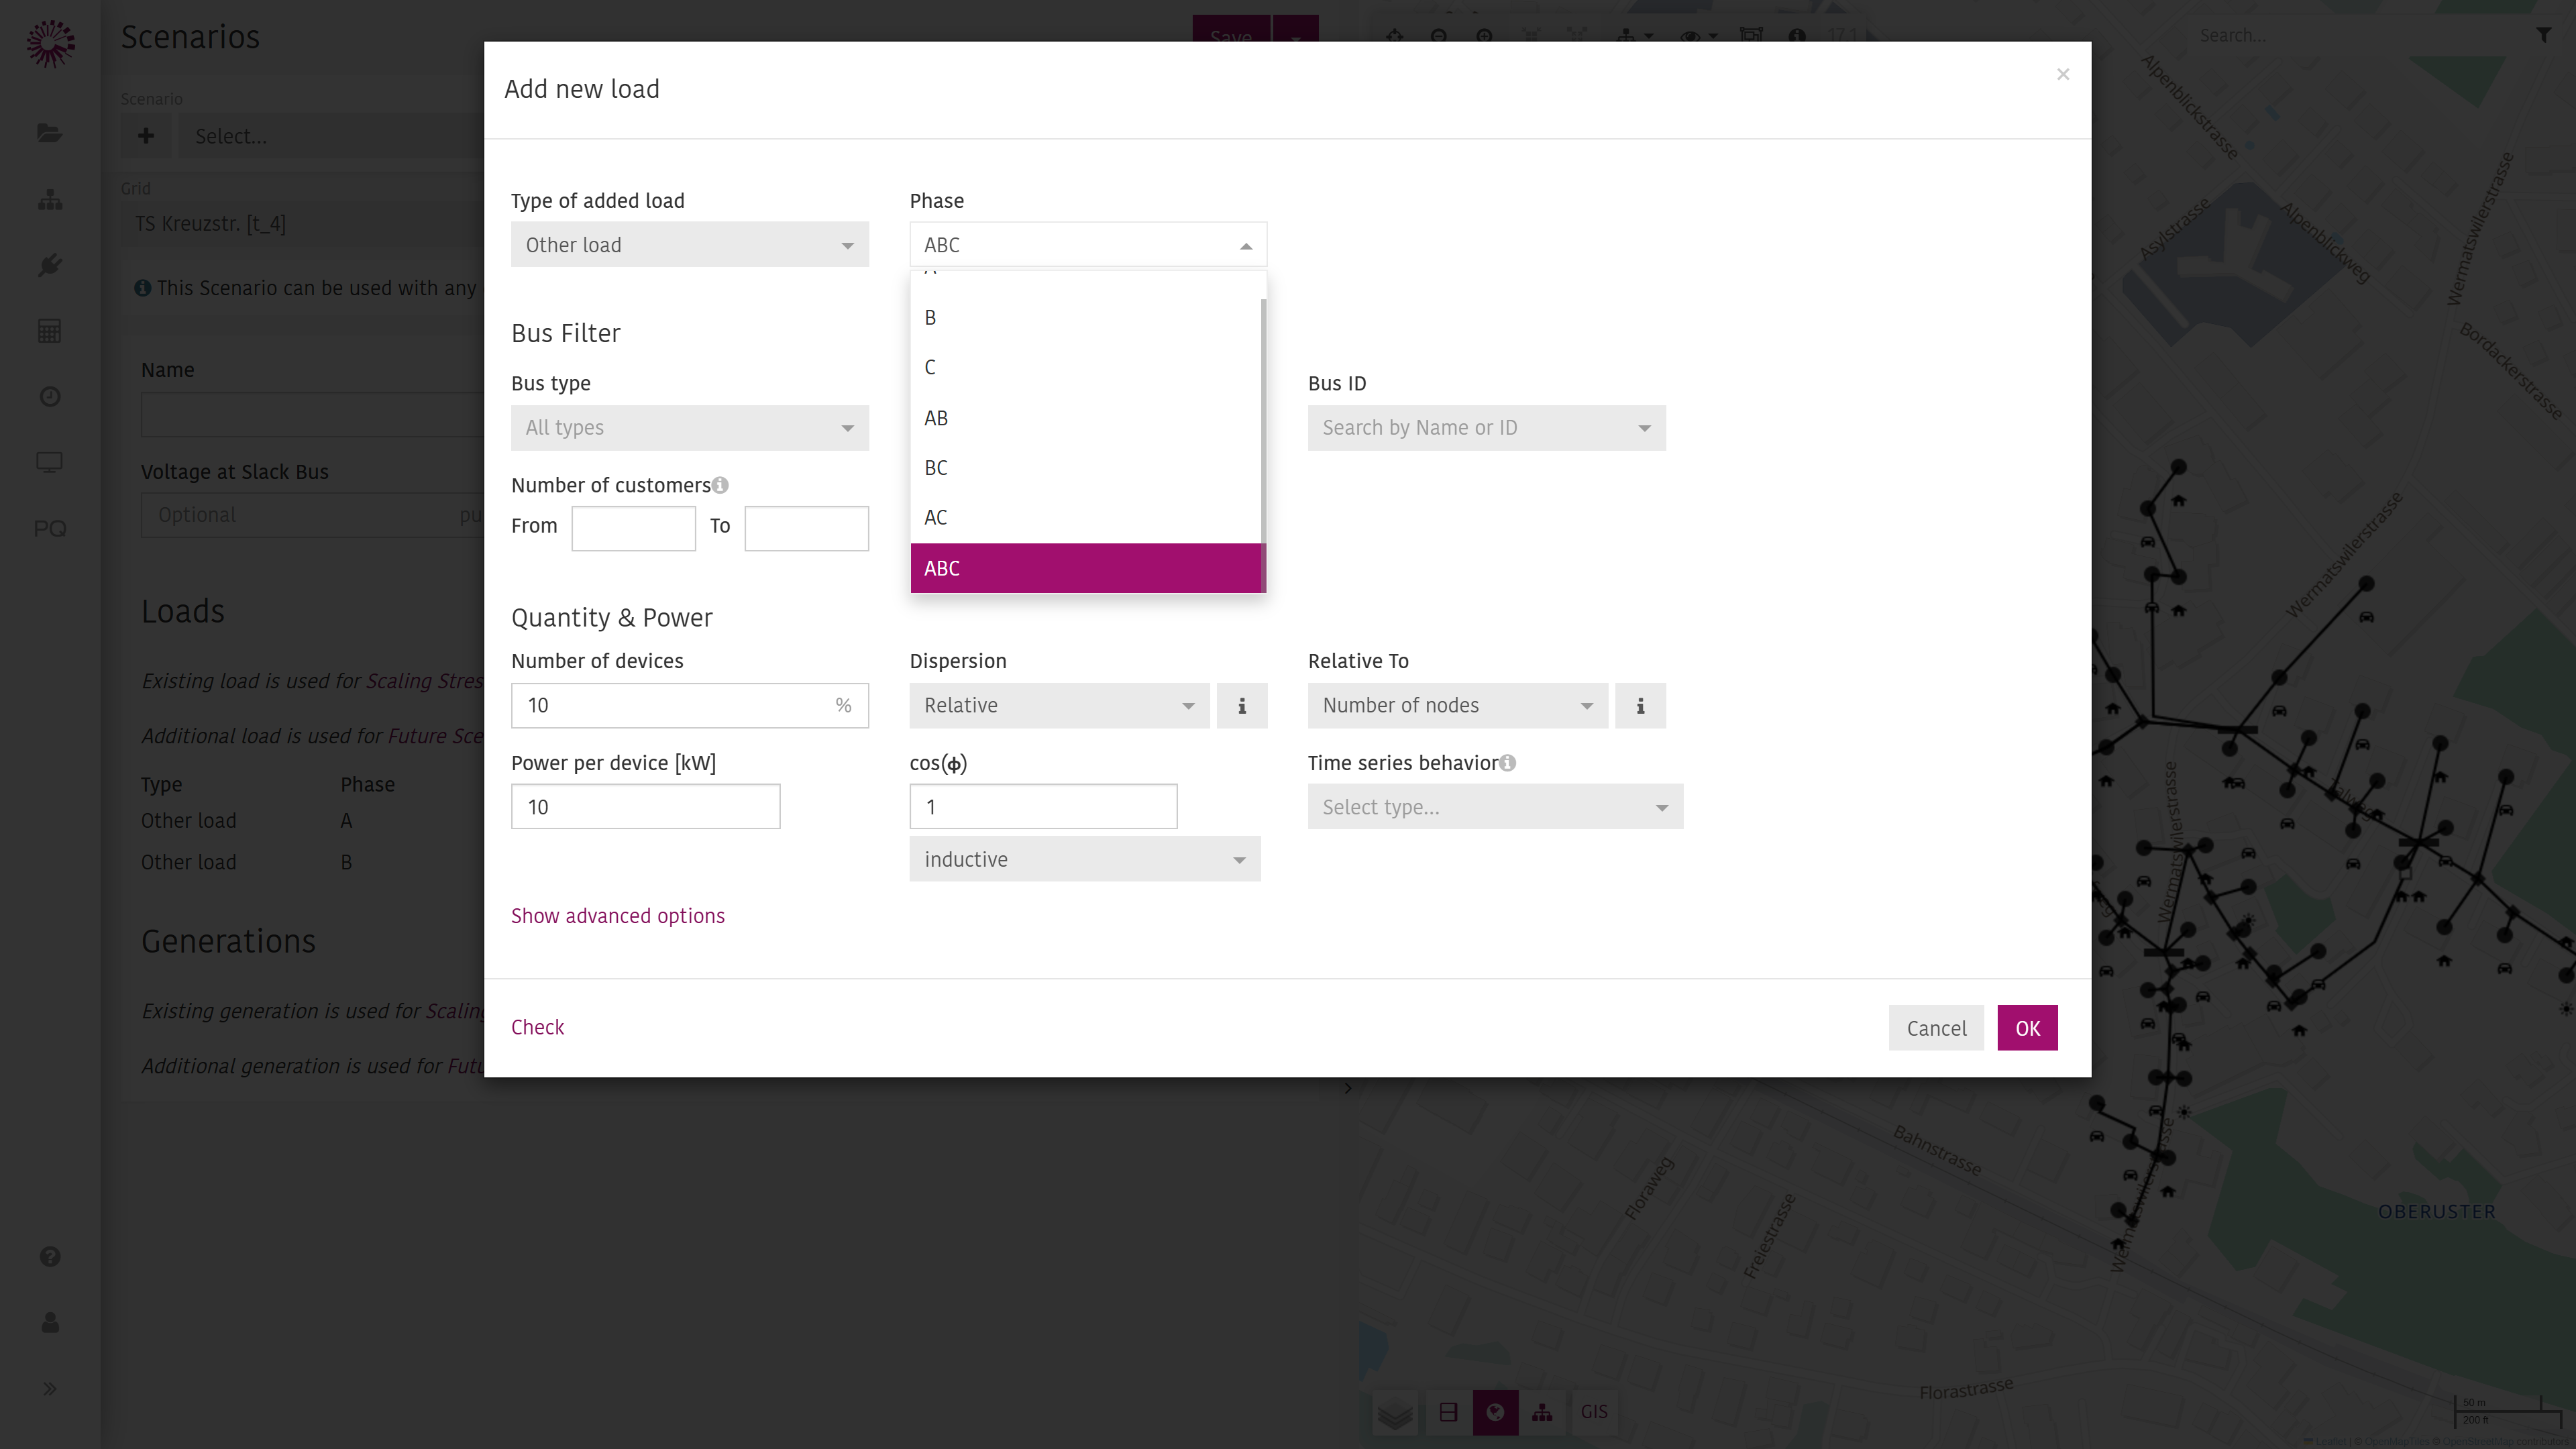Confirm with the OK button
2576x1449 pixels.
tap(2027, 1028)
